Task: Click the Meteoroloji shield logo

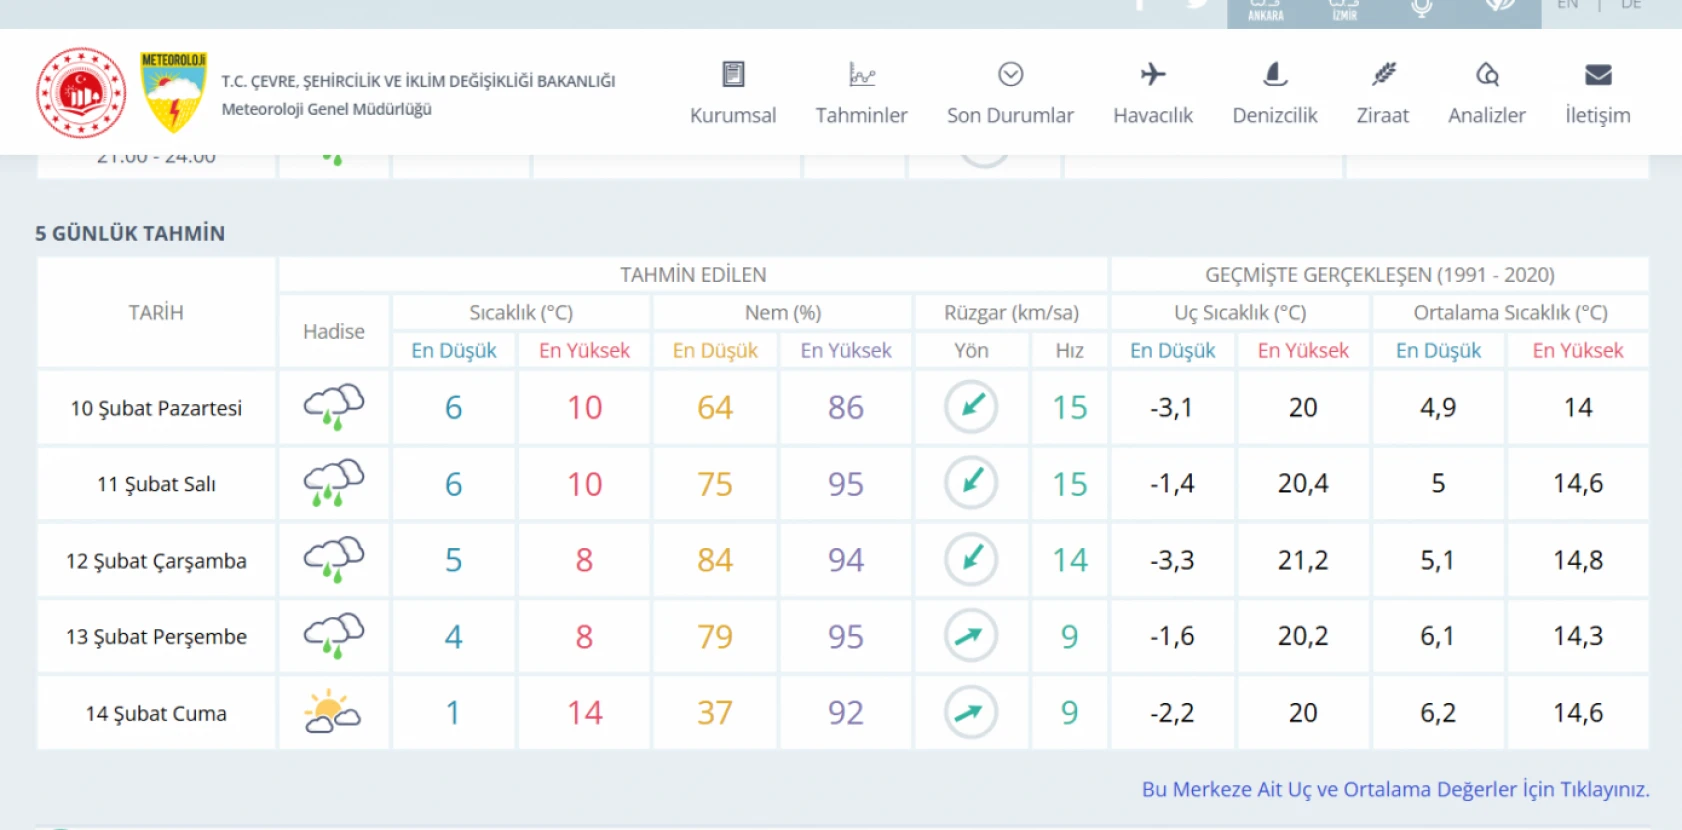Action: pos(174,92)
